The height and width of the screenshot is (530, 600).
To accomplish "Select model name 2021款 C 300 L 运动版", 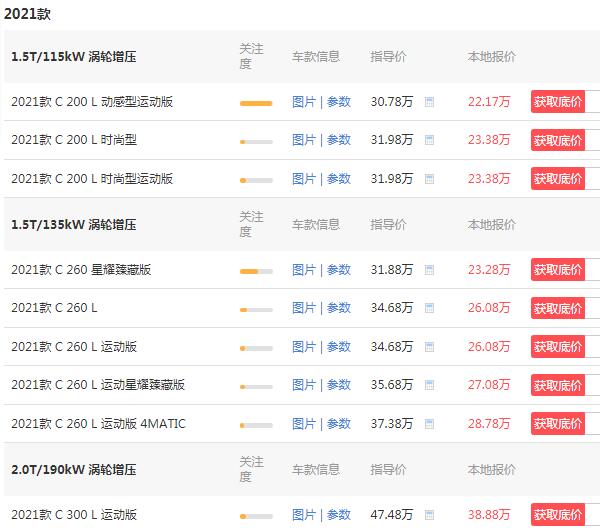I will click(x=74, y=515).
